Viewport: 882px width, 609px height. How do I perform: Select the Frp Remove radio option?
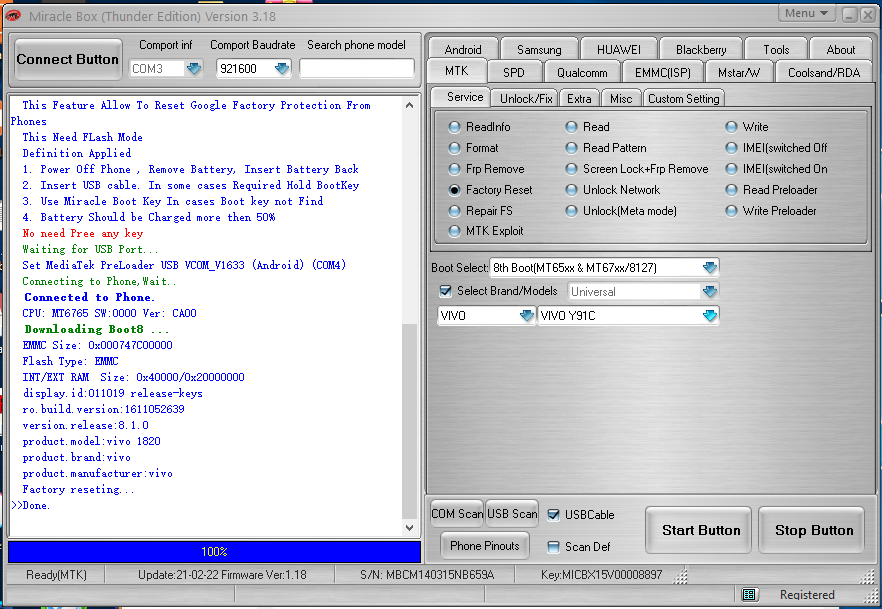tap(454, 169)
